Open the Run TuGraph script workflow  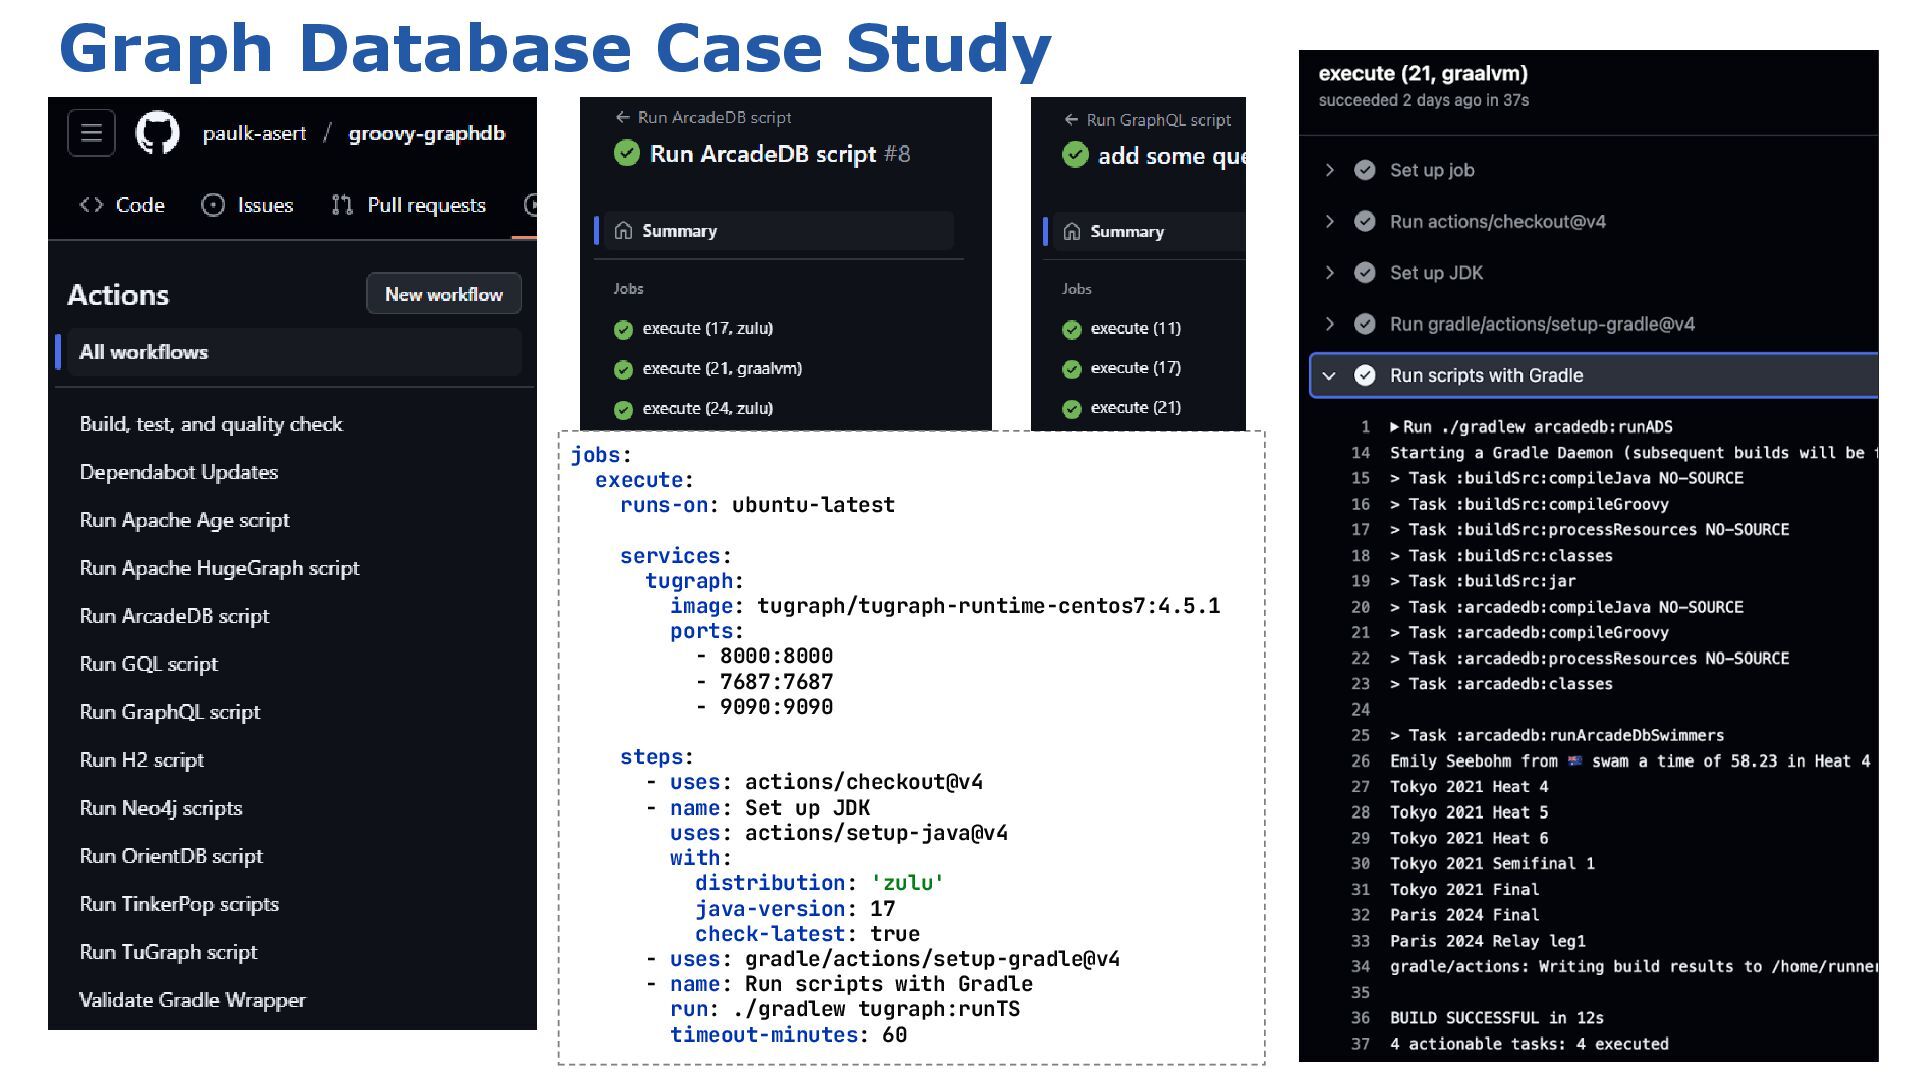coord(168,952)
